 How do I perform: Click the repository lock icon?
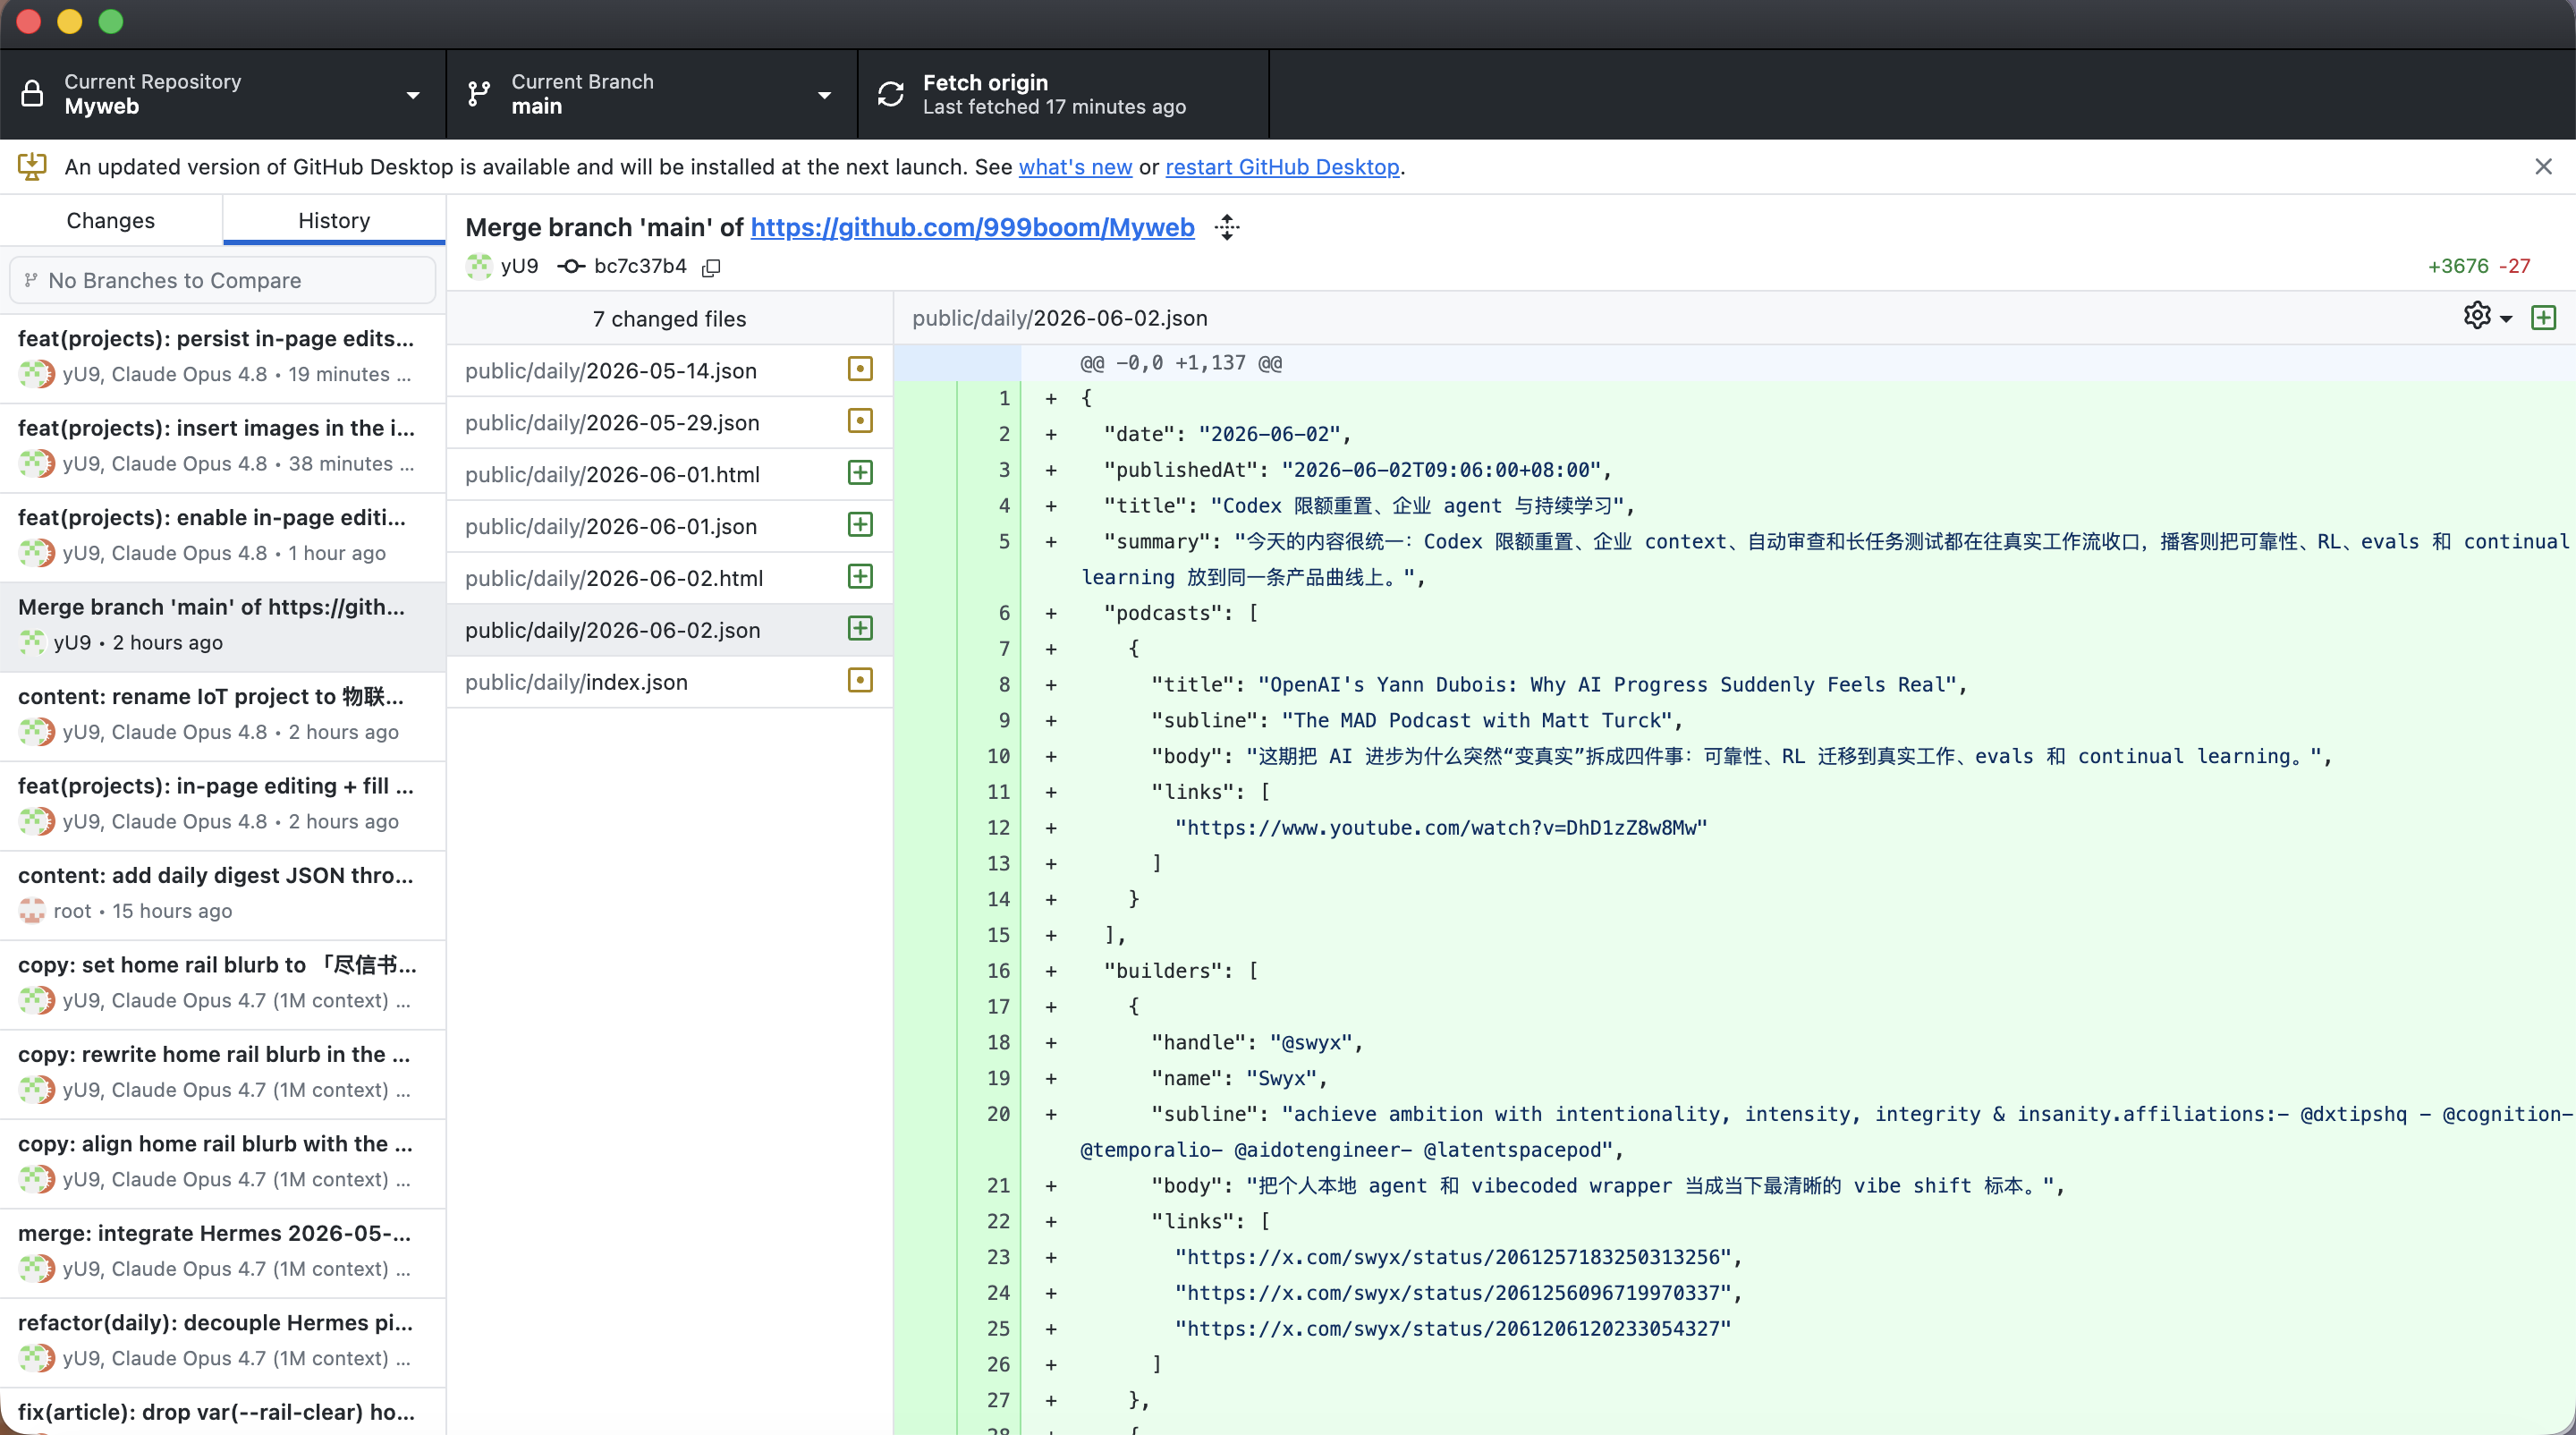click(32, 94)
